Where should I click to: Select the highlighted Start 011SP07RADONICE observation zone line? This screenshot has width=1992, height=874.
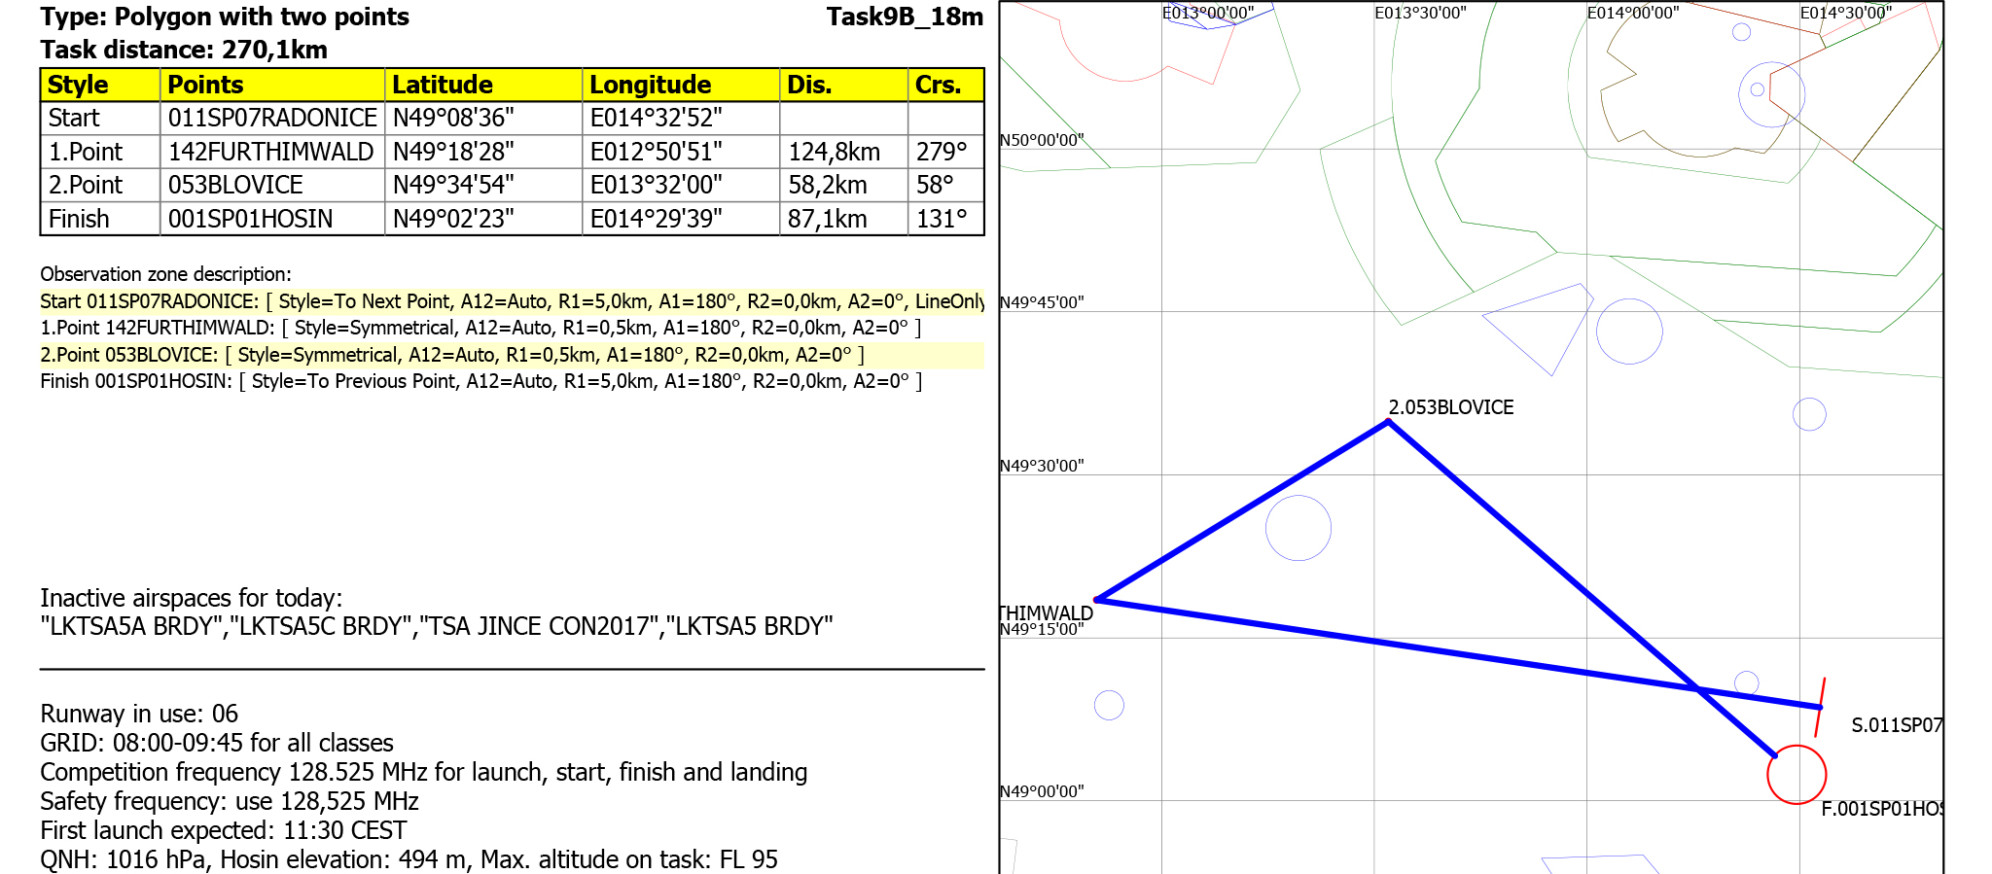[511, 301]
